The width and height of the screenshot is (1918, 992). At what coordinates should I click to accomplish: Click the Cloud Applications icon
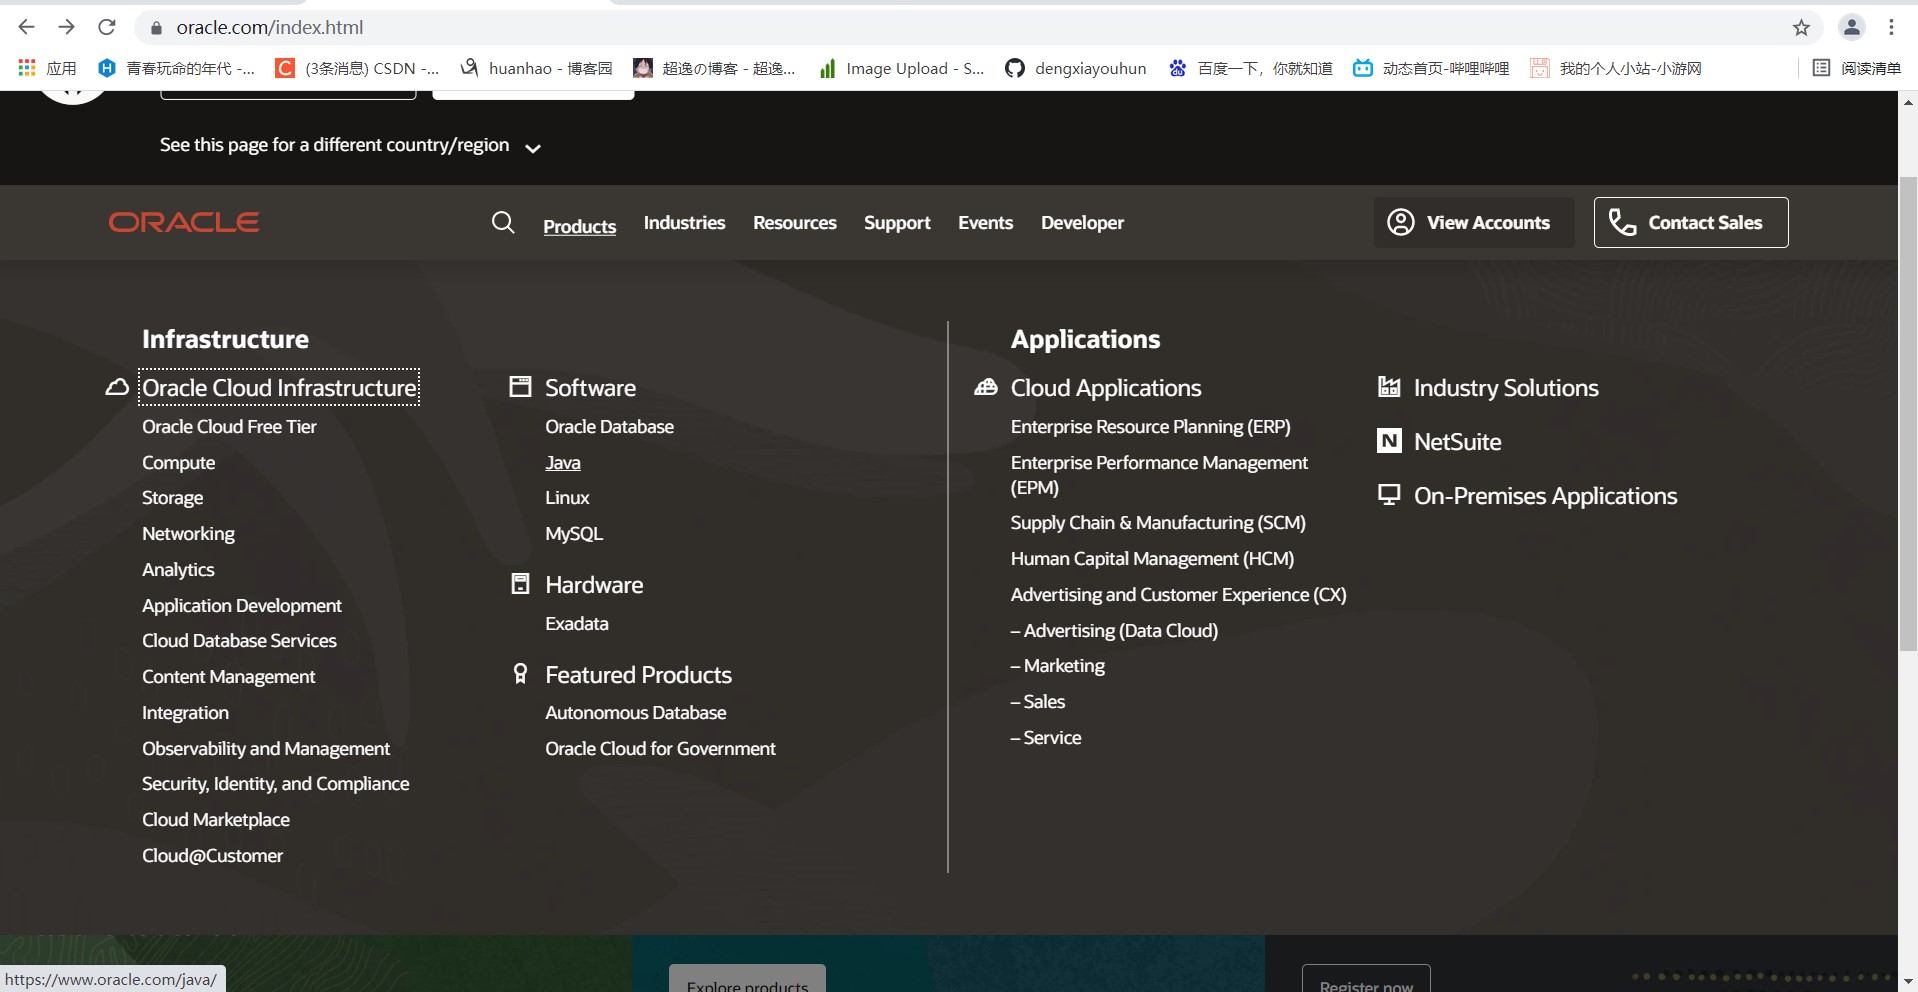coord(986,387)
